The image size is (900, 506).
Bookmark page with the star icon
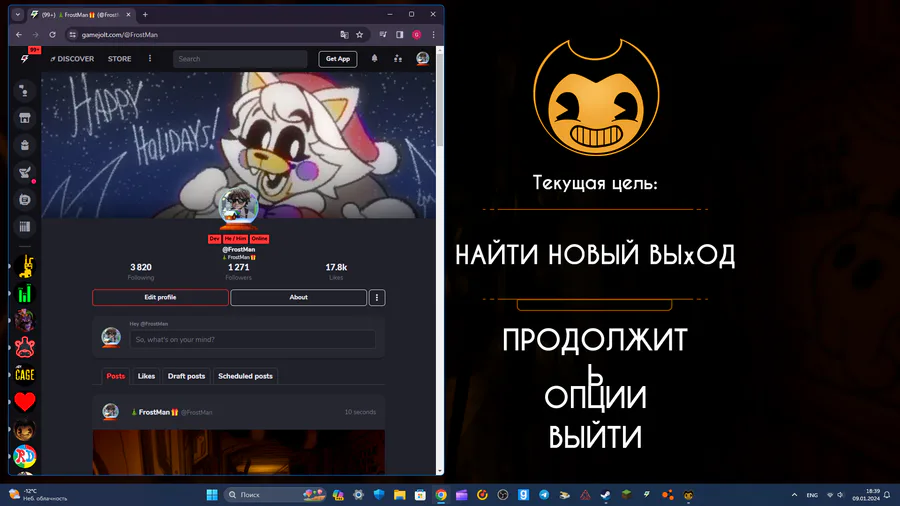[x=359, y=35]
